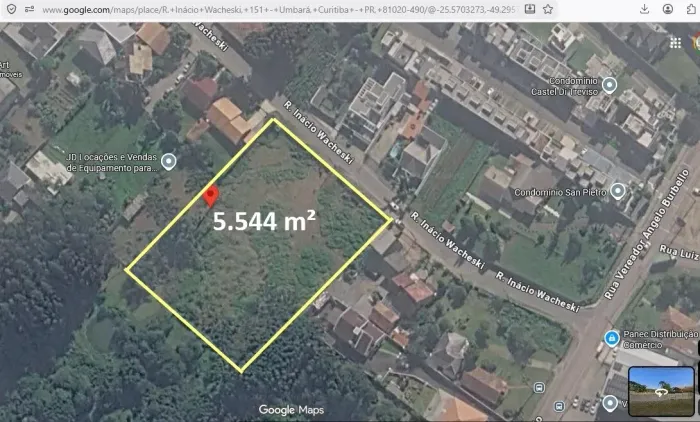Open the browser extensions icon

click(x=691, y=9)
